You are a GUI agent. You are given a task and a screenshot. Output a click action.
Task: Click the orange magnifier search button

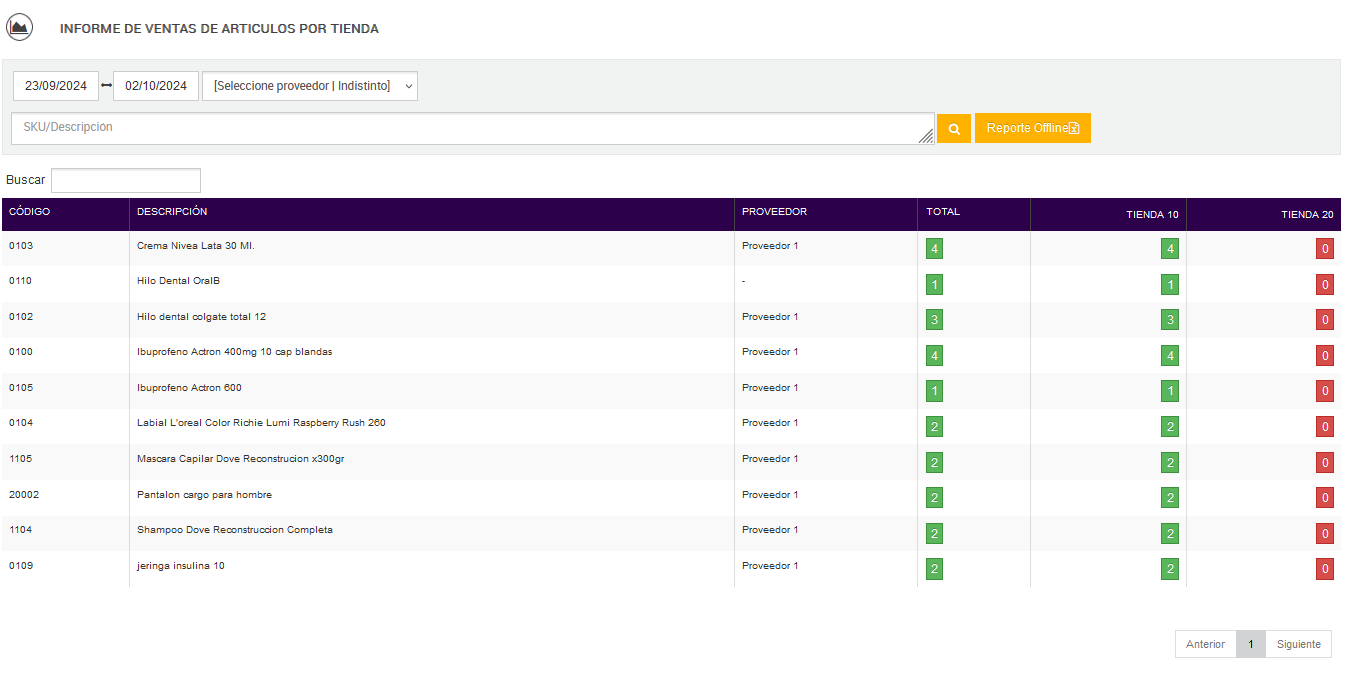pyautogui.click(x=954, y=128)
